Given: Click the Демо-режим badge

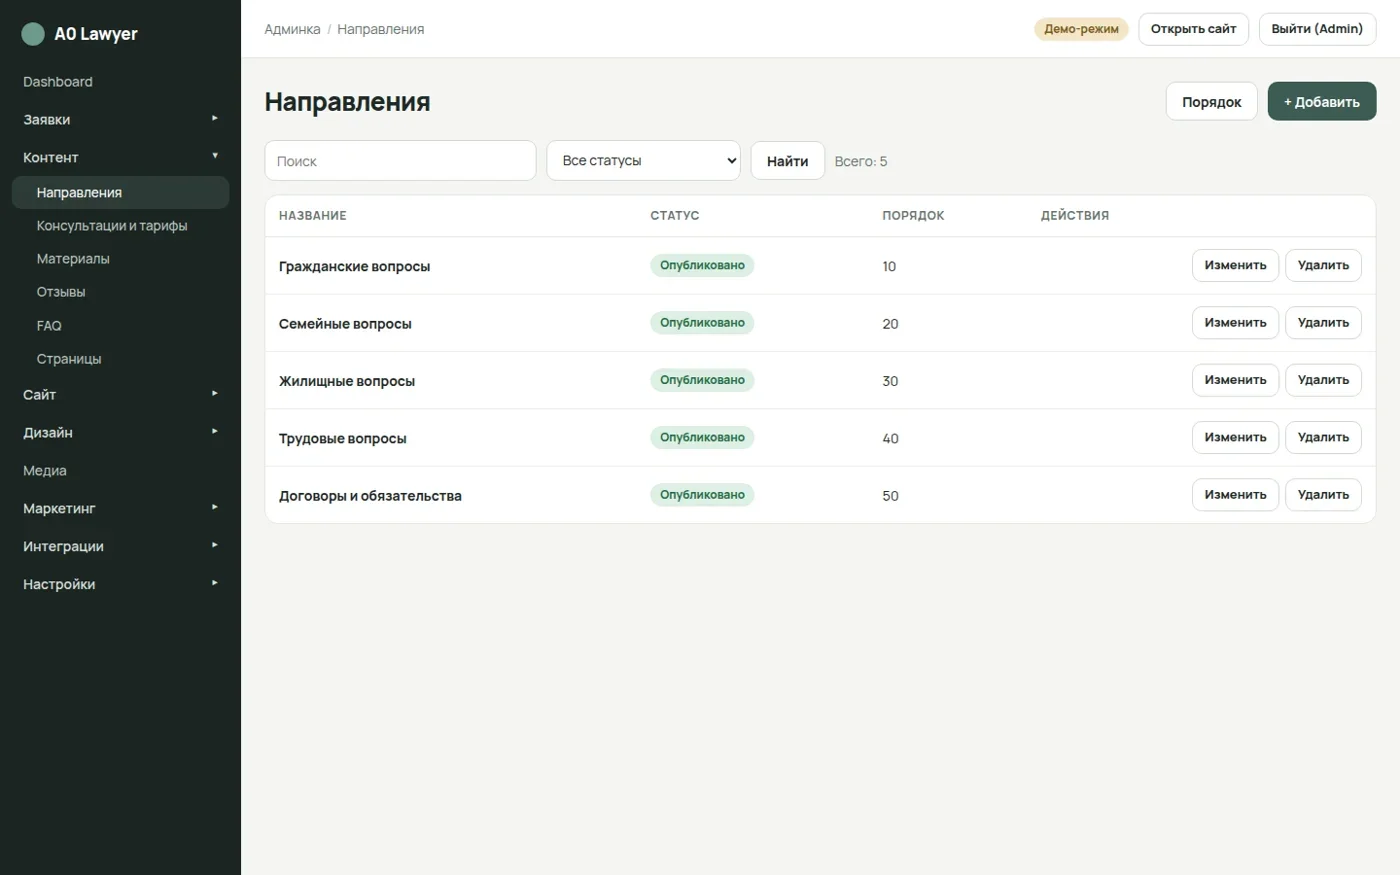Looking at the screenshot, I should (x=1081, y=29).
